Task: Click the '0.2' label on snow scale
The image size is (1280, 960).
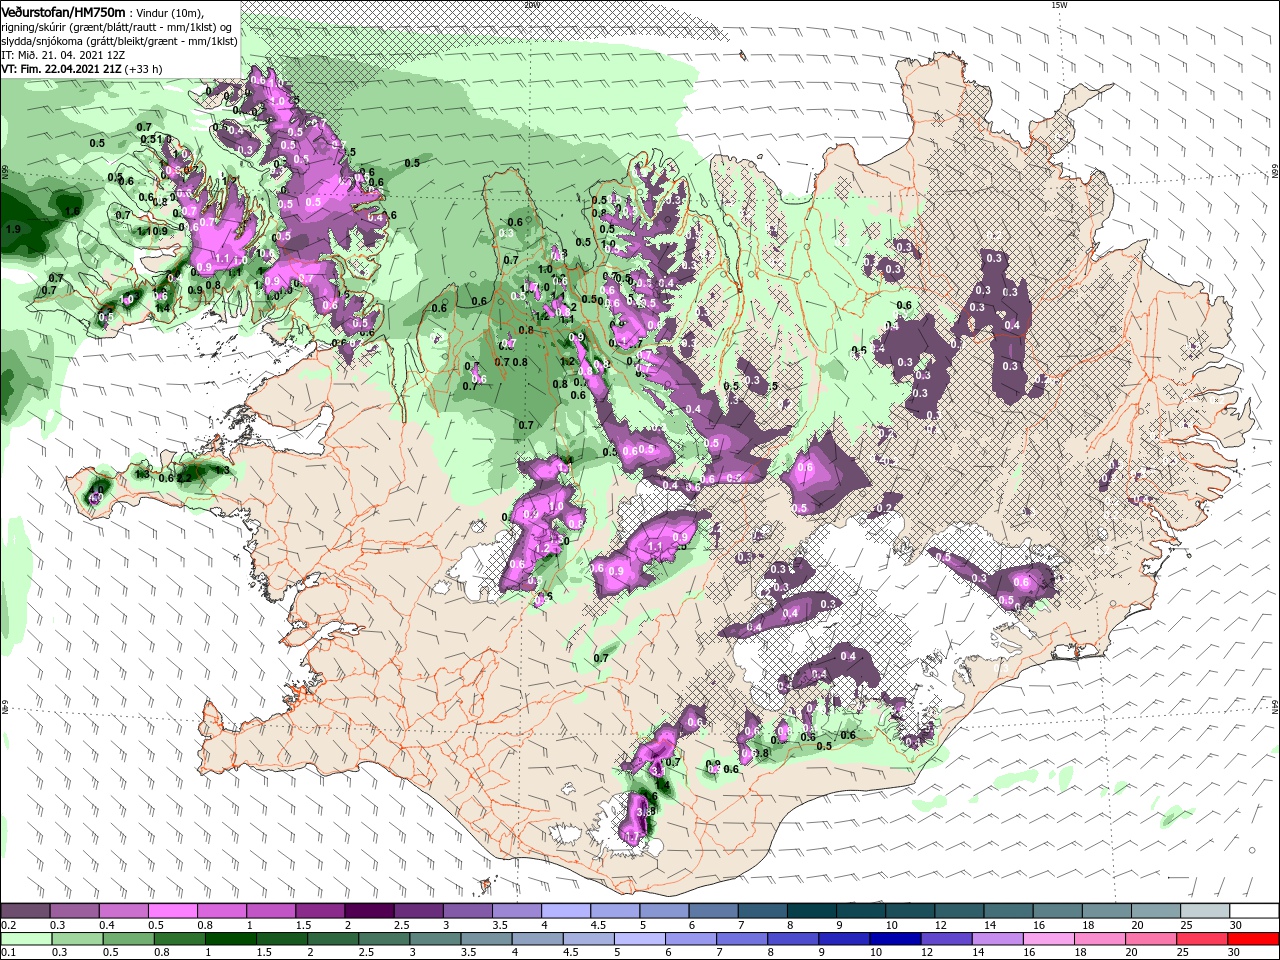Action: pos(8,925)
